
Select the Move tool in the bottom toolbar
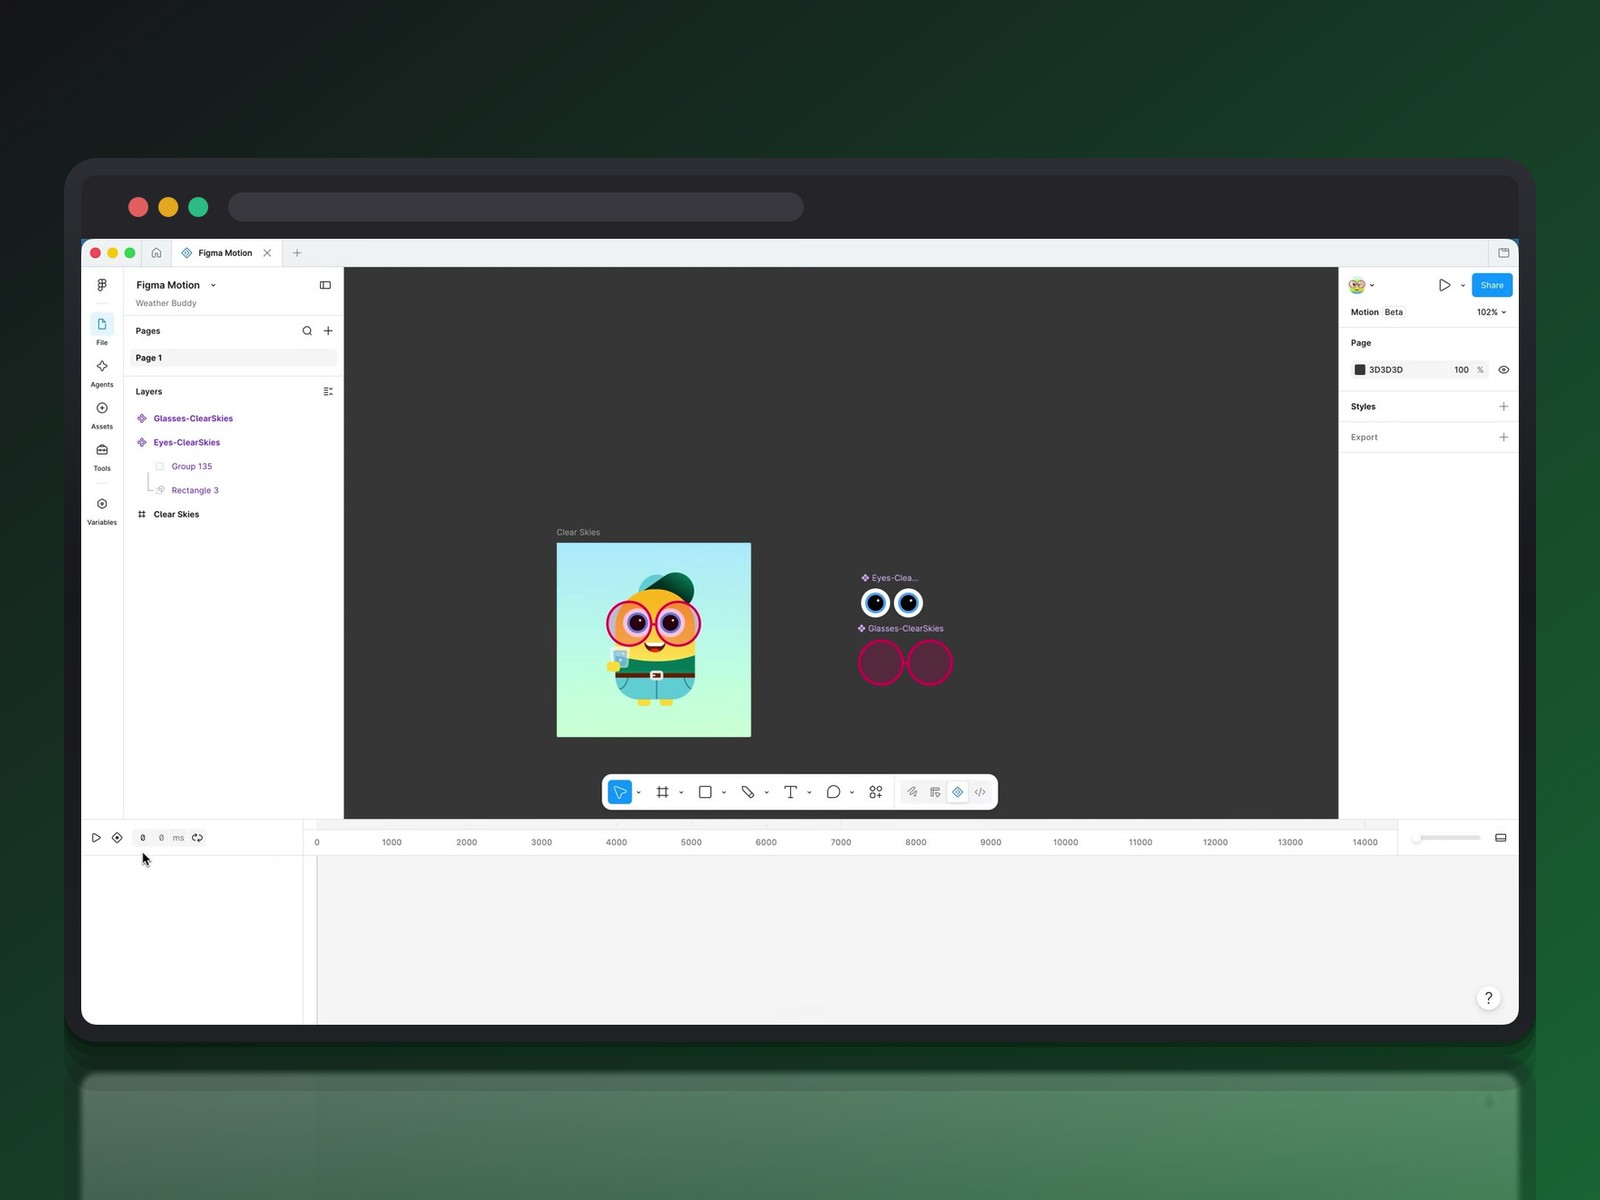click(620, 792)
